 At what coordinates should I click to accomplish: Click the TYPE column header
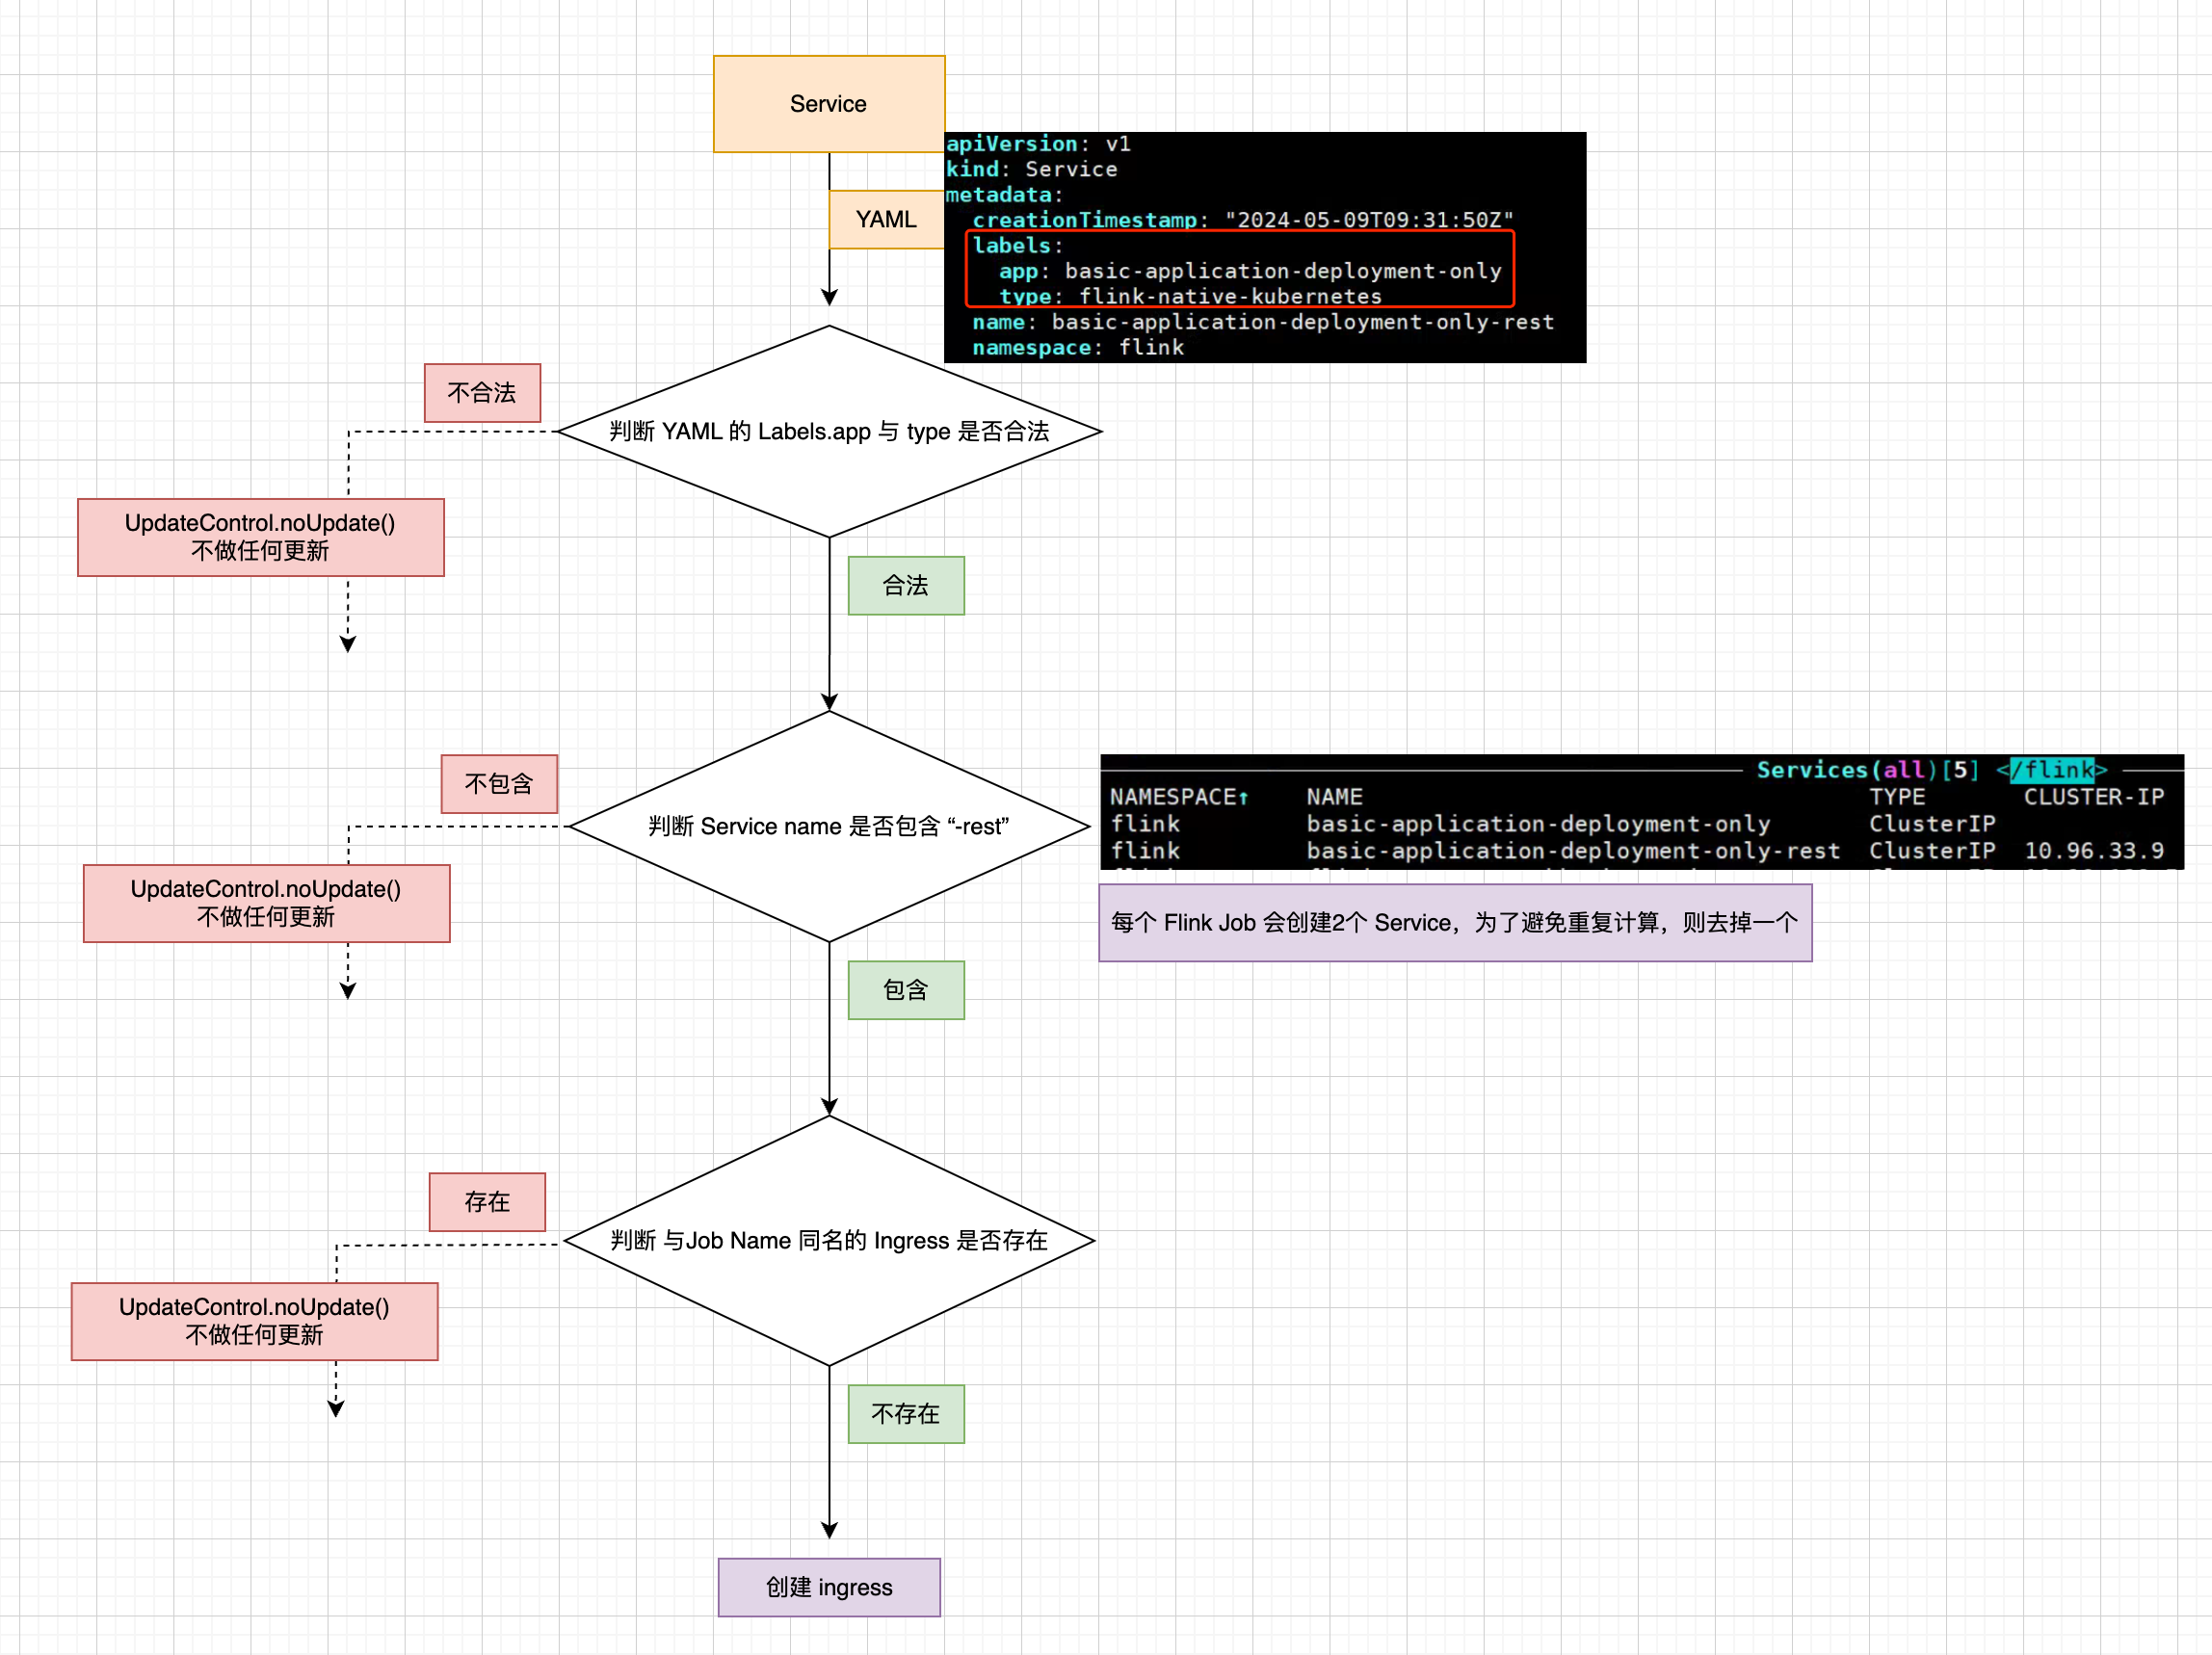point(1897,797)
